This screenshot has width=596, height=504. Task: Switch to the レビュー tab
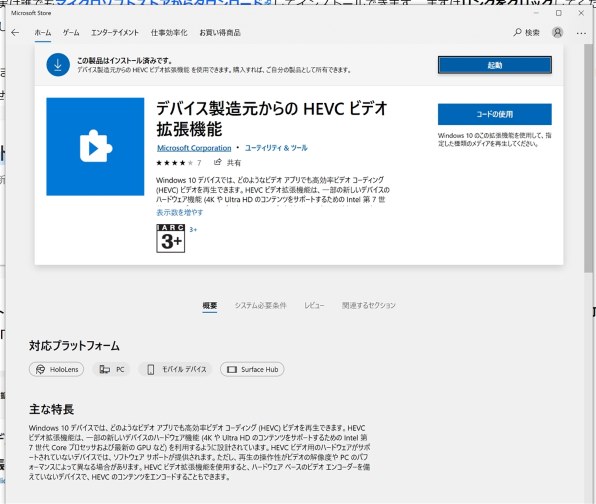click(314, 305)
